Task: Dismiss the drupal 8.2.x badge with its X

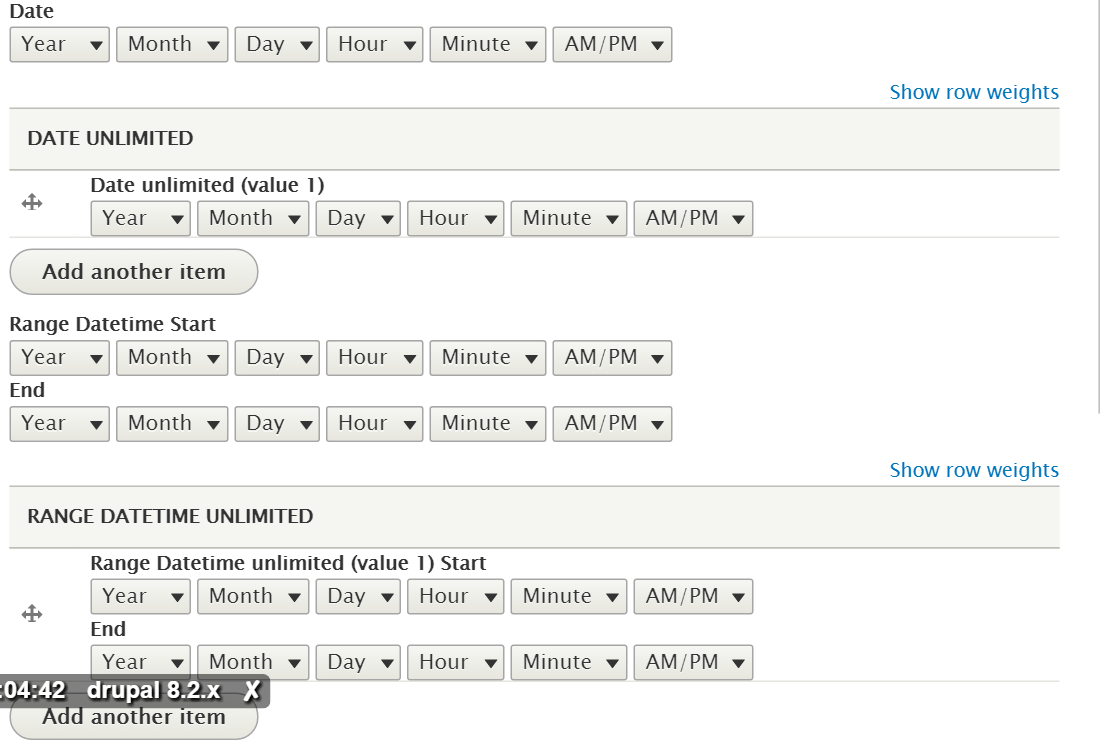Action: (253, 690)
